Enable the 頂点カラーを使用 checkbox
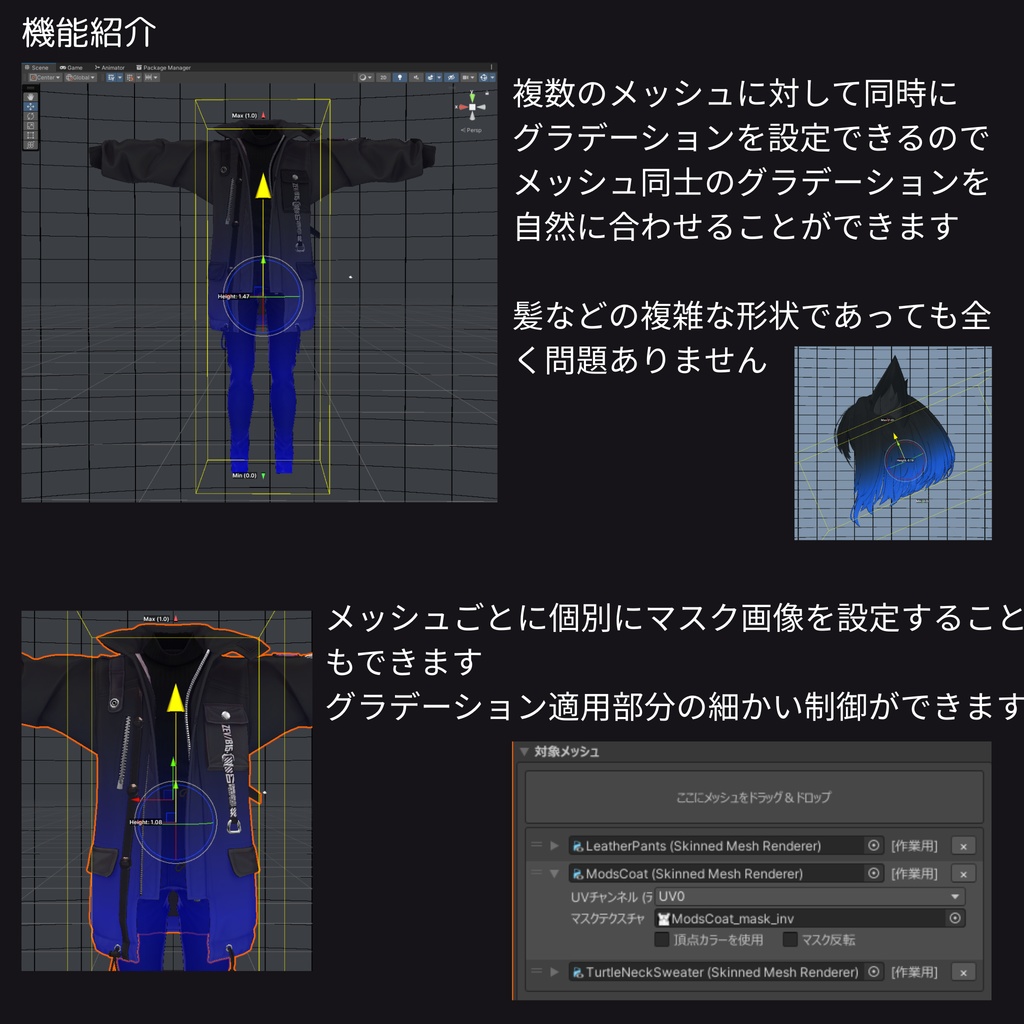The width and height of the screenshot is (1024, 1024). coord(661,941)
